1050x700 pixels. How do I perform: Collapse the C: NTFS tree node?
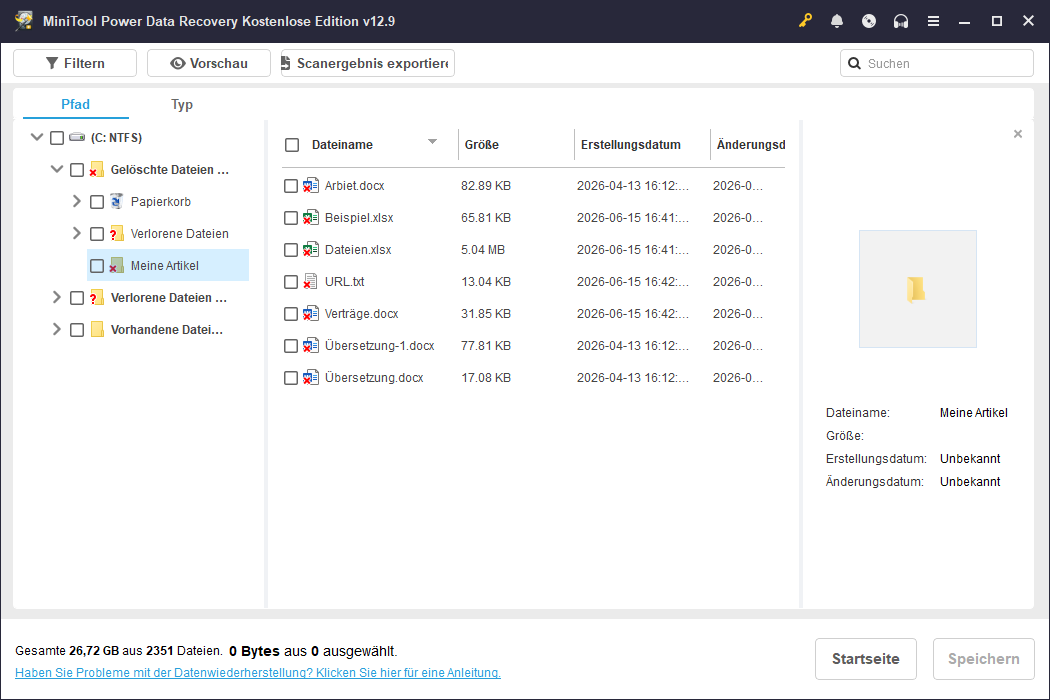click(37, 137)
